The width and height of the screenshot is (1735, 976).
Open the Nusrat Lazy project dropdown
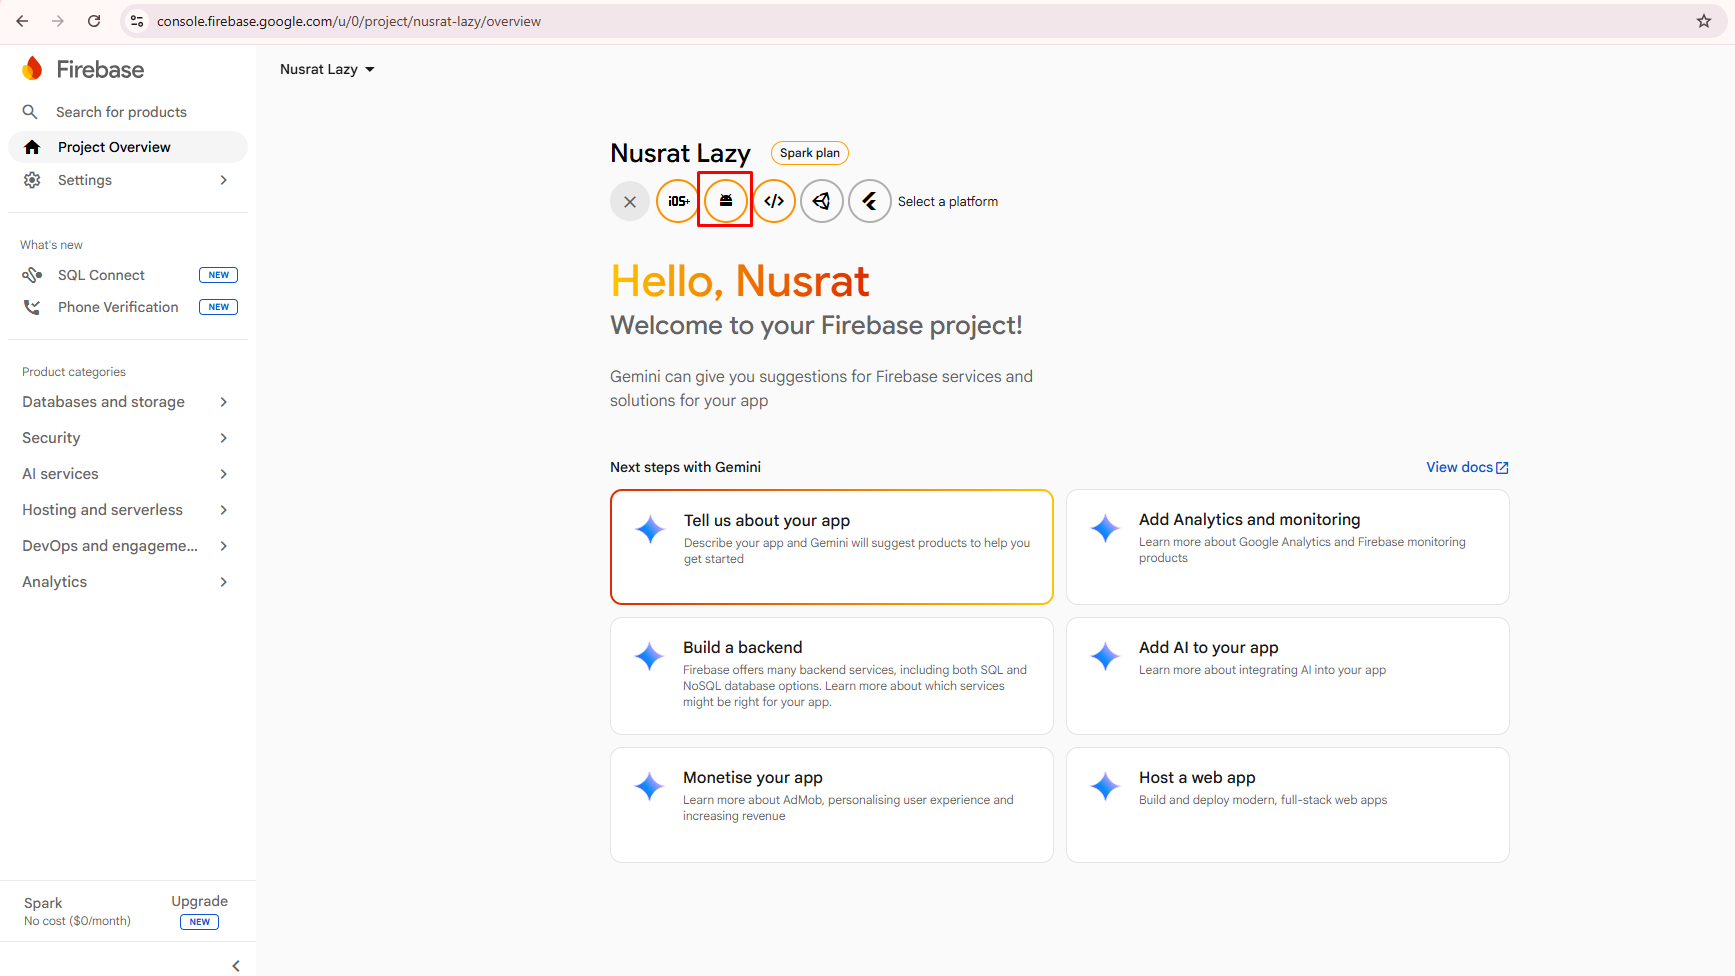click(x=327, y=69)
